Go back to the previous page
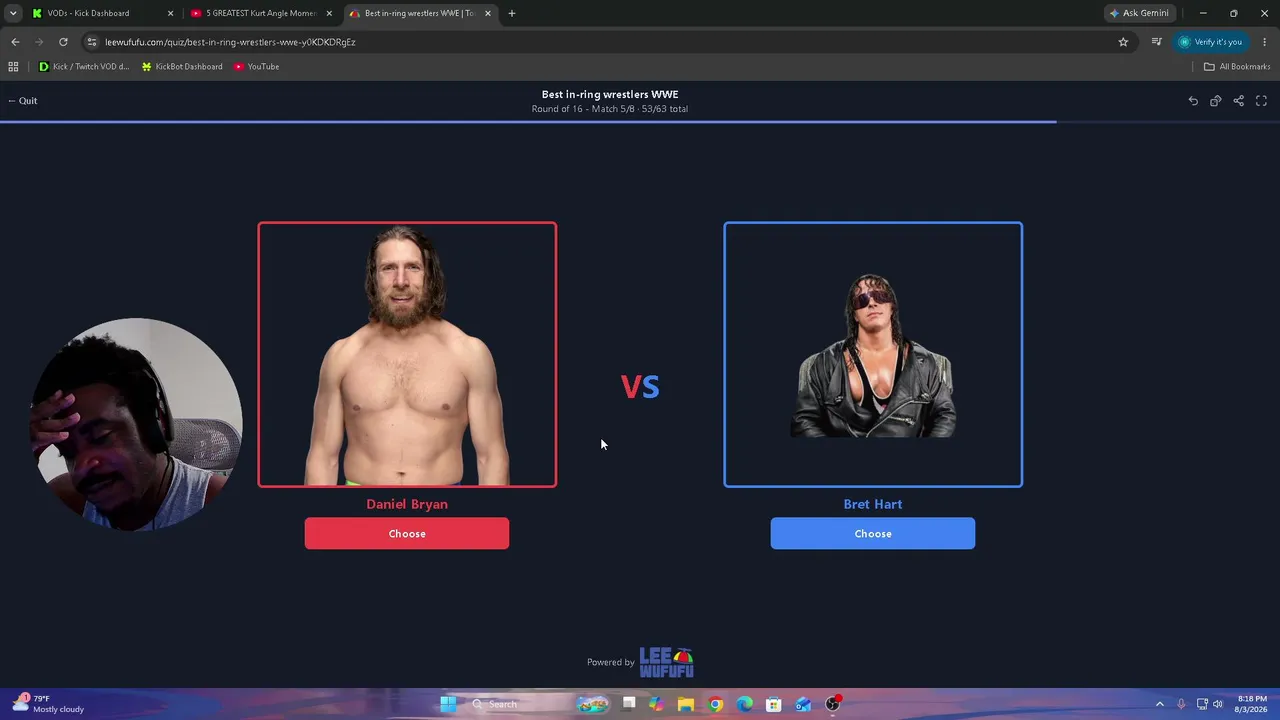Image resolution: width=1280 pixels, height=720 pixels. tap(15, 42)
